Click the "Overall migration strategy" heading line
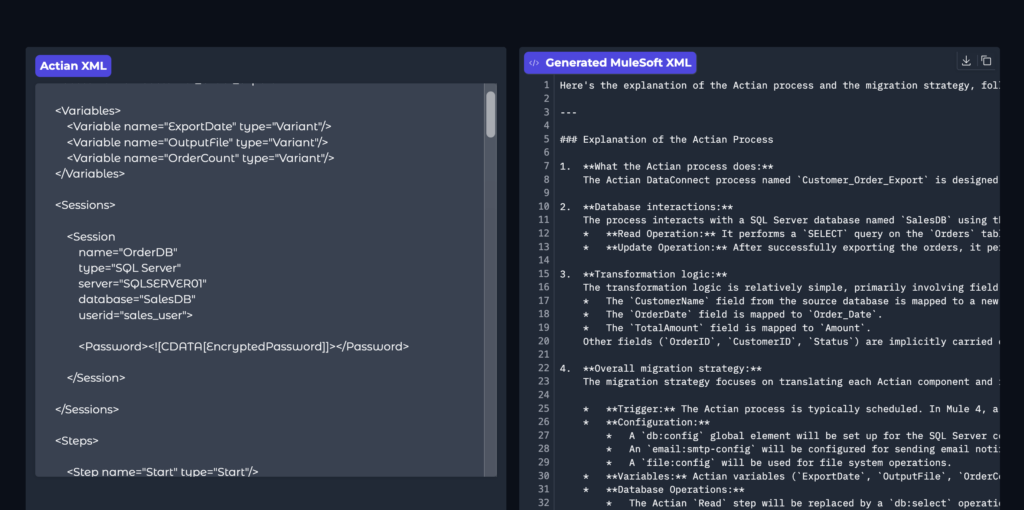This screenshot has width=1024, height=510. pos(660,368)
